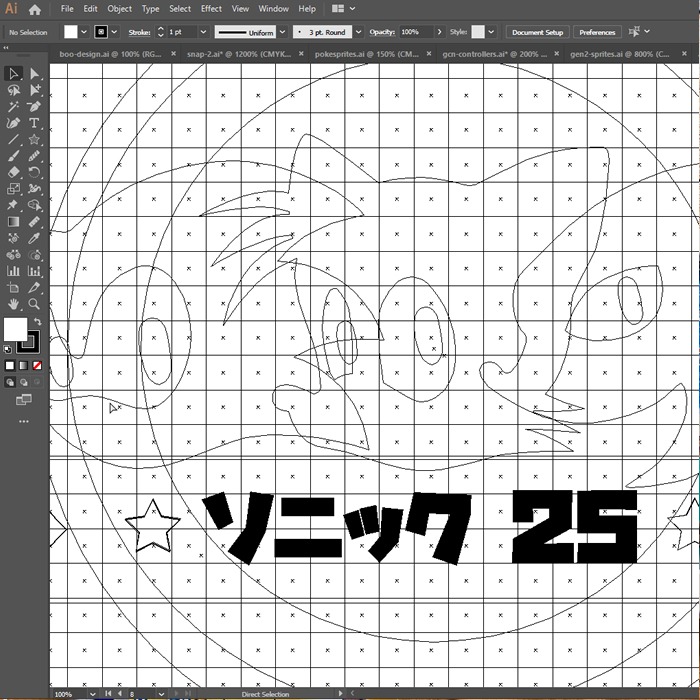Open the Window menu
The image size is (700, 700).
(x=273, y=8)
